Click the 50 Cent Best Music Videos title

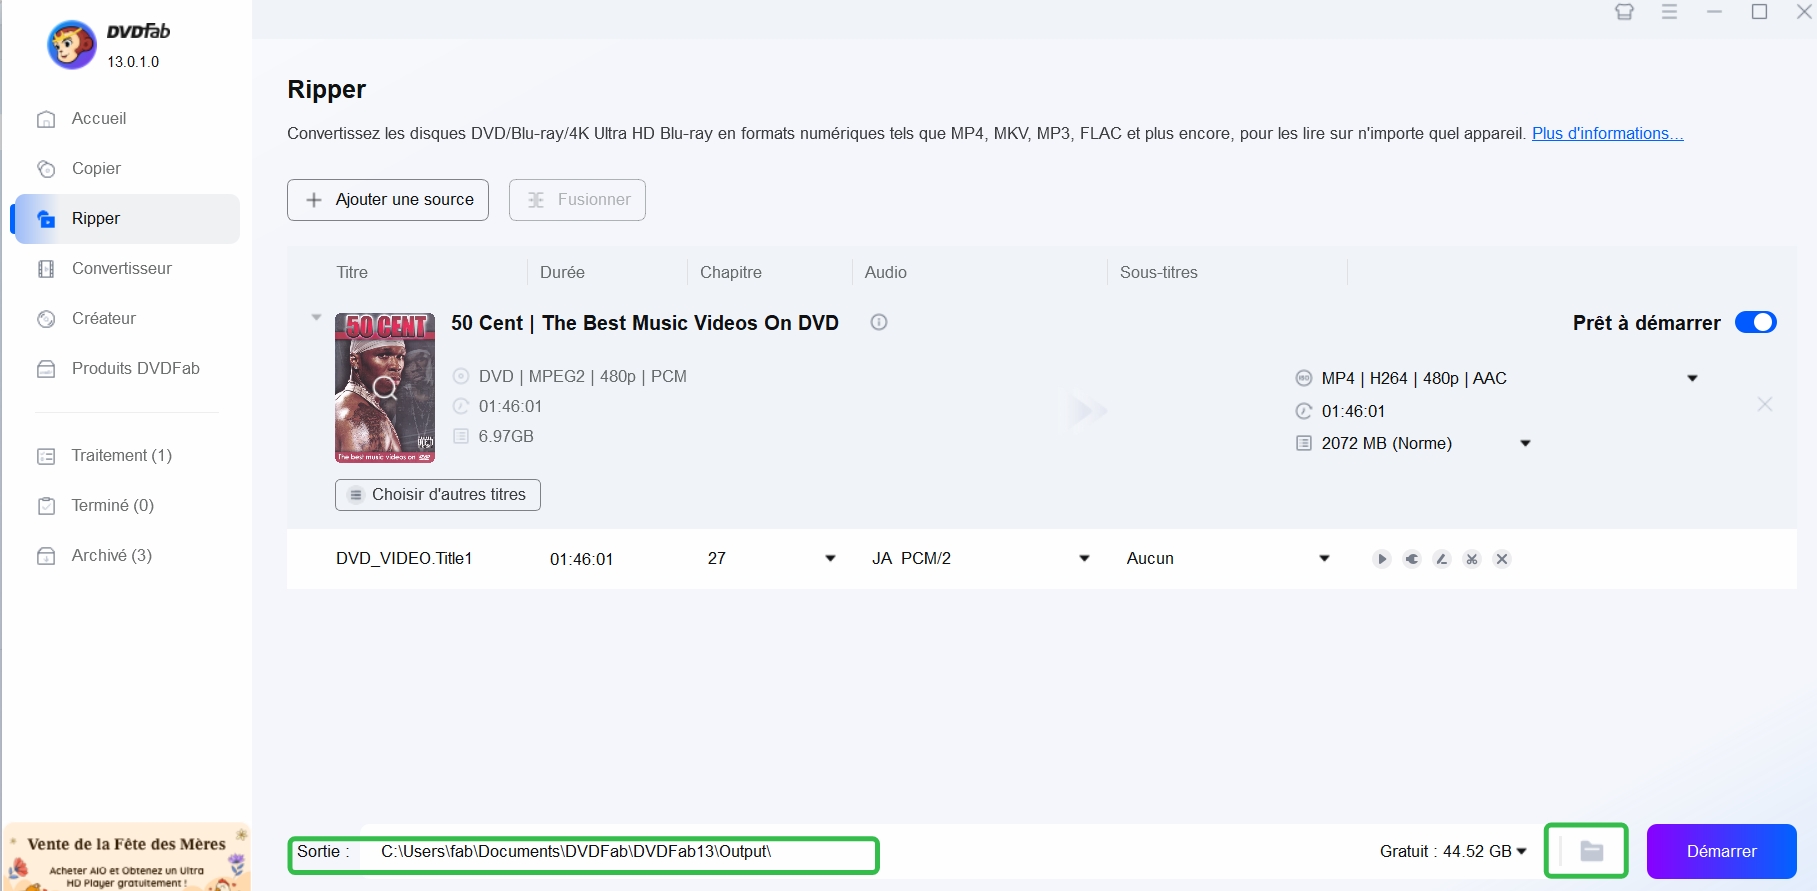pos(645,323)
